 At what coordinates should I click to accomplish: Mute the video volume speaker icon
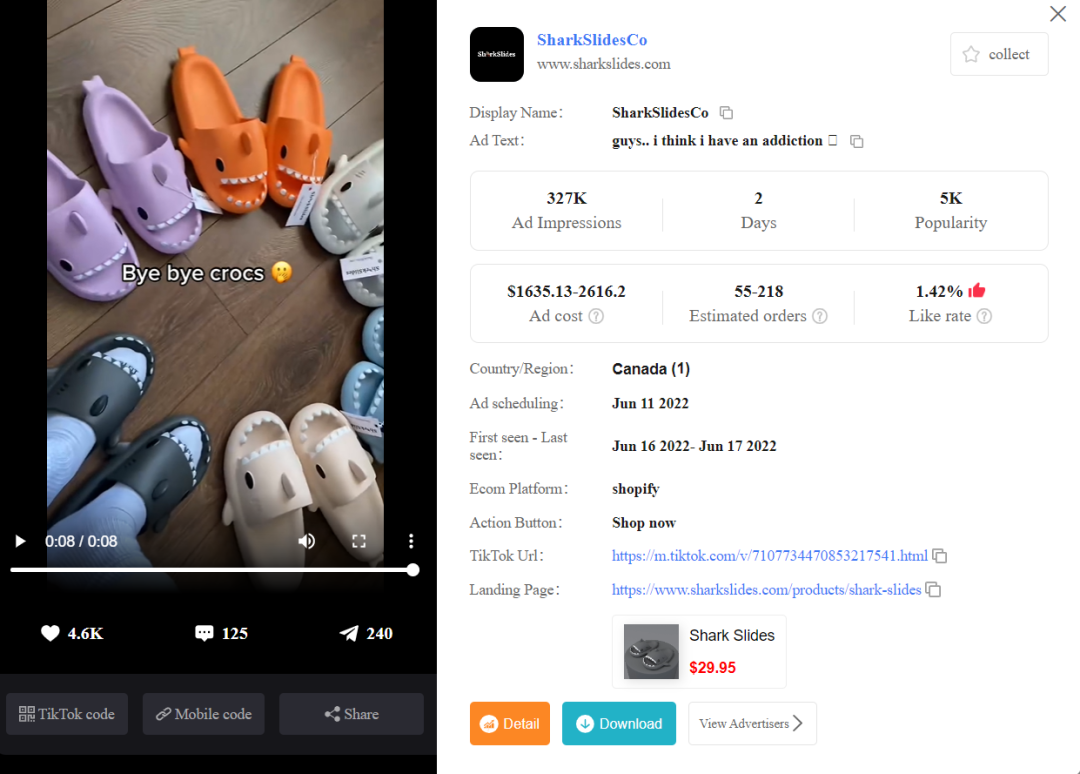307,541
